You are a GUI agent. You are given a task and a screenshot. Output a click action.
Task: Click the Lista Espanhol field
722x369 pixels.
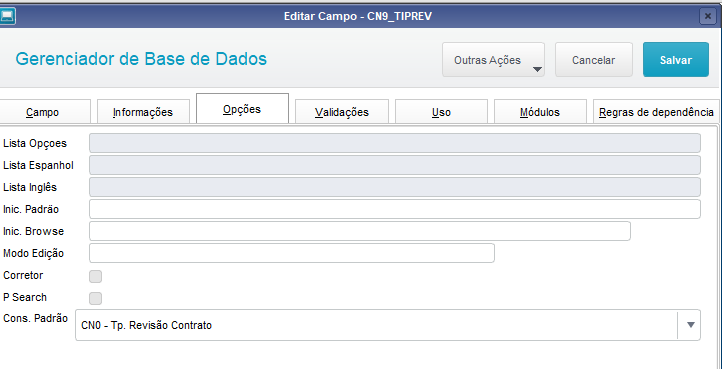tap(395, 165)
